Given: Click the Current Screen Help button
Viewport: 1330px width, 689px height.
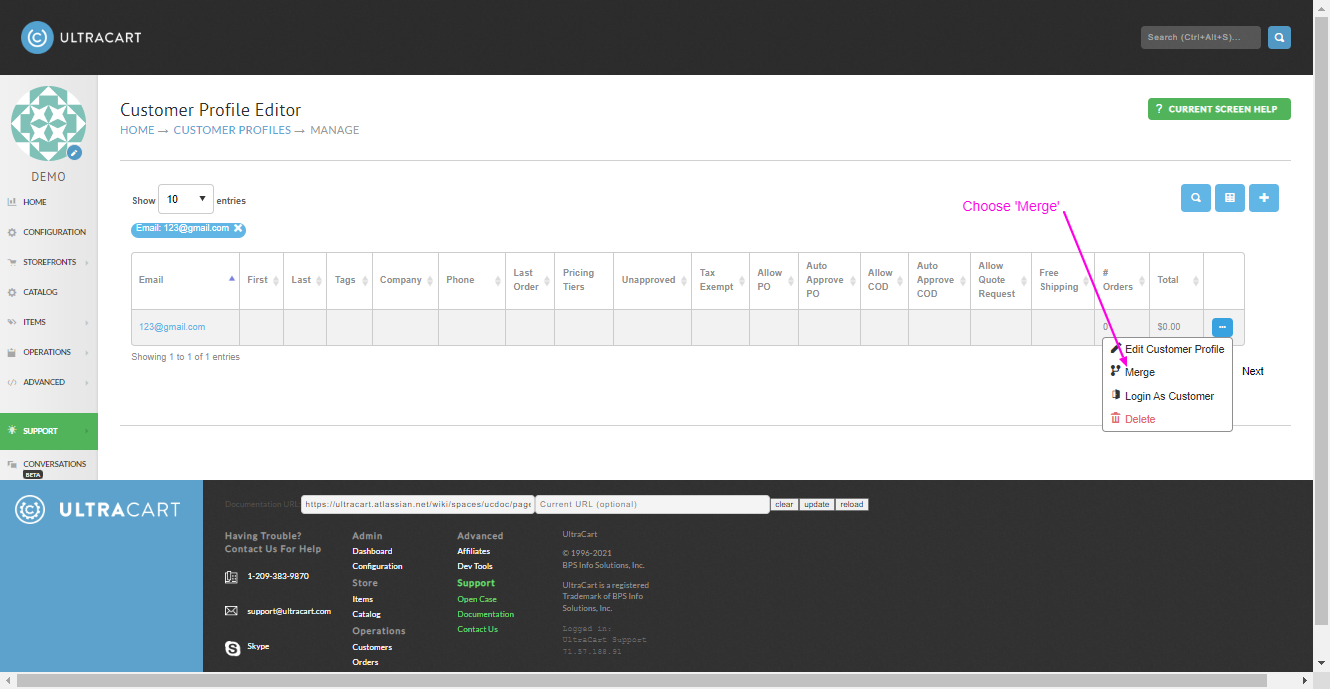Looking at the screenshot, I should point(1219,109).
